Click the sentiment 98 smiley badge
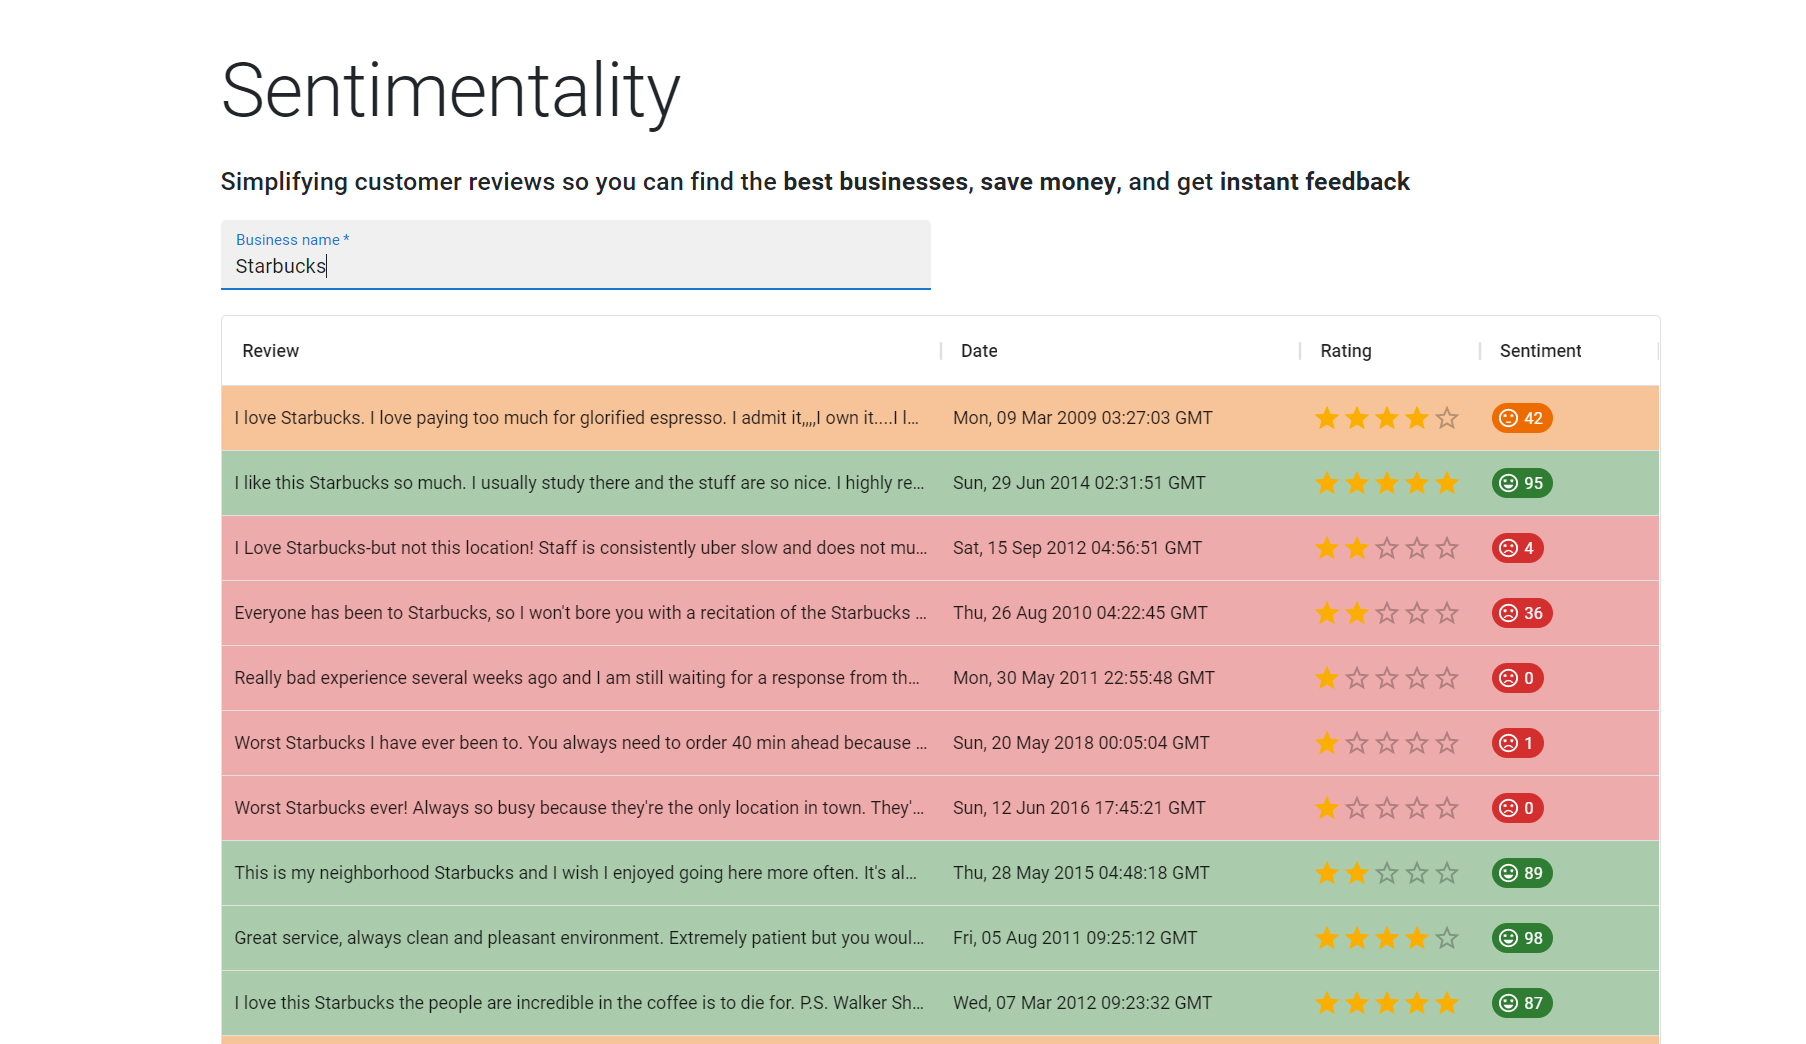The height and width of the screenshot is (1044, 1806). pyautogui.click(x=1521, y=938)
